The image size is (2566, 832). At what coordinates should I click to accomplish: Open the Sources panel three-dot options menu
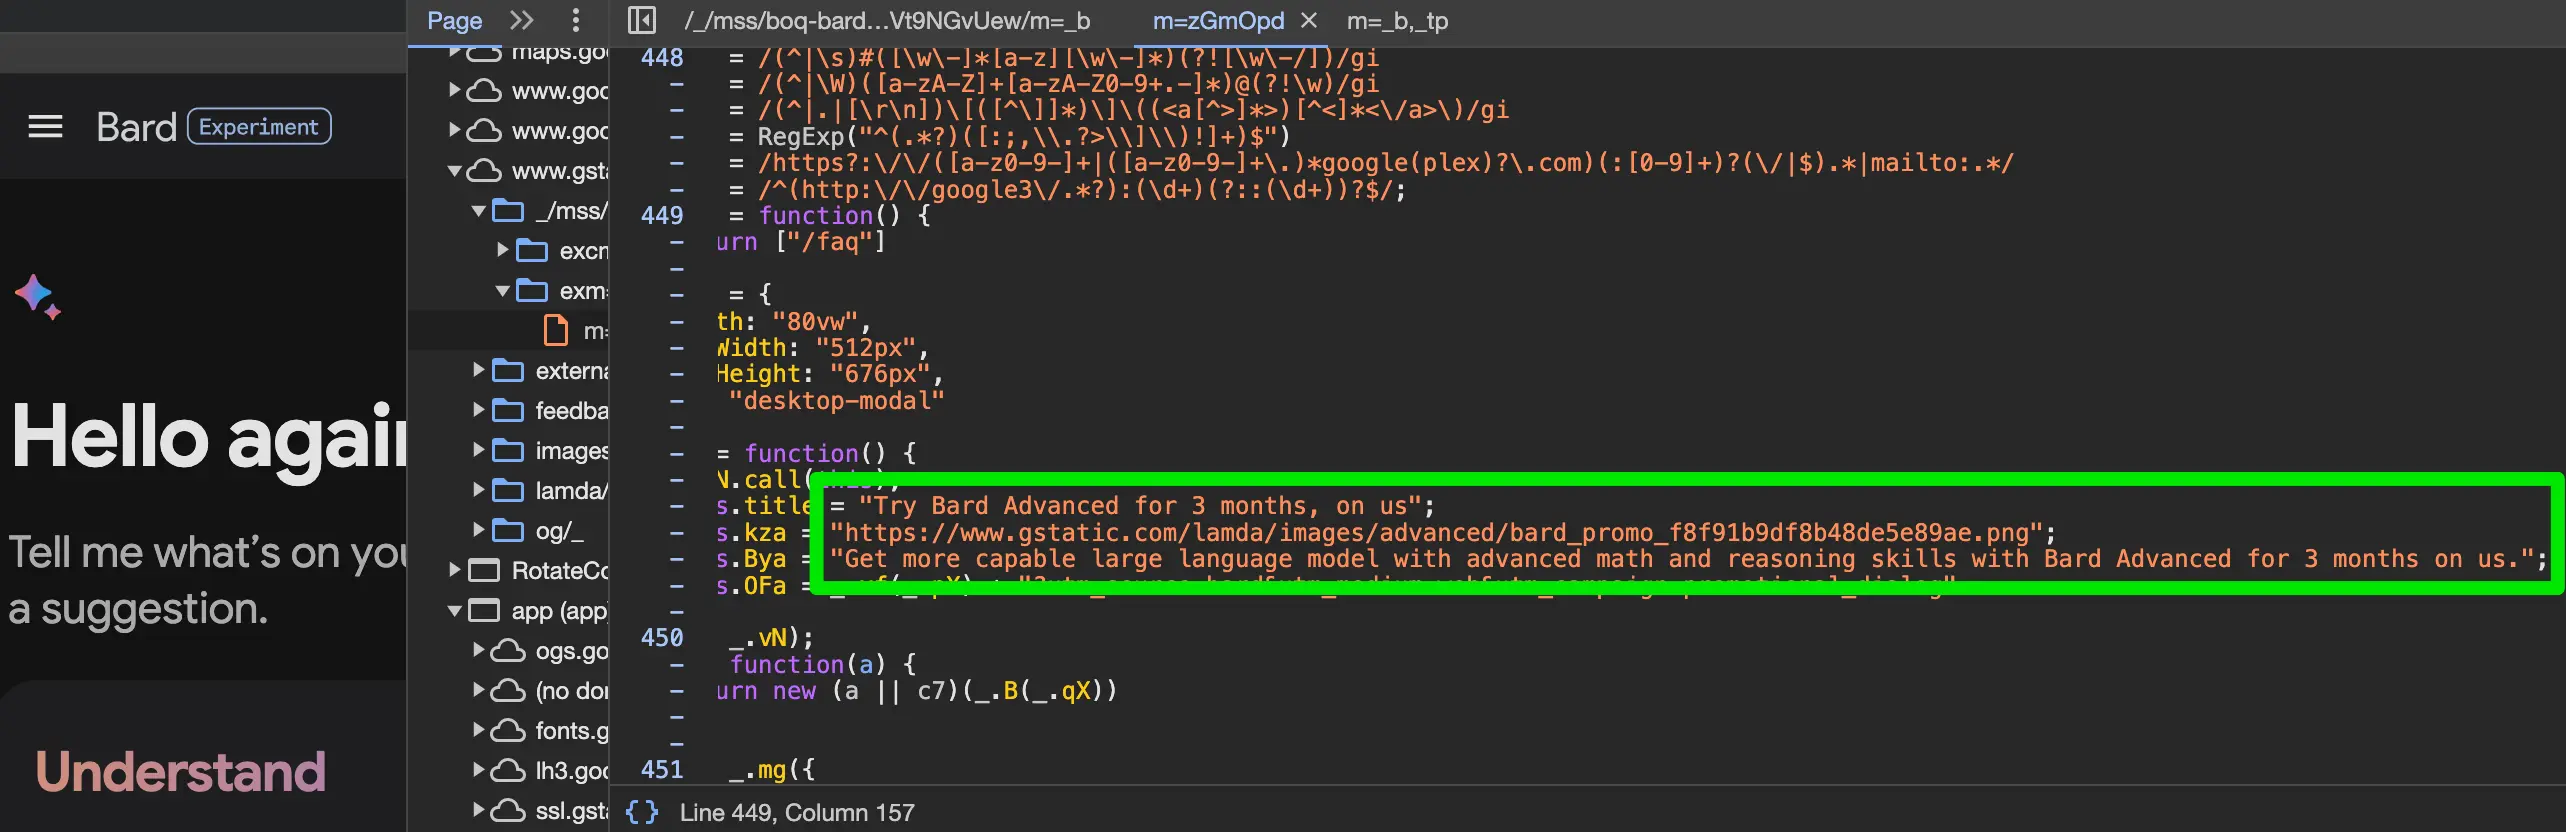(x=575, y=20)
